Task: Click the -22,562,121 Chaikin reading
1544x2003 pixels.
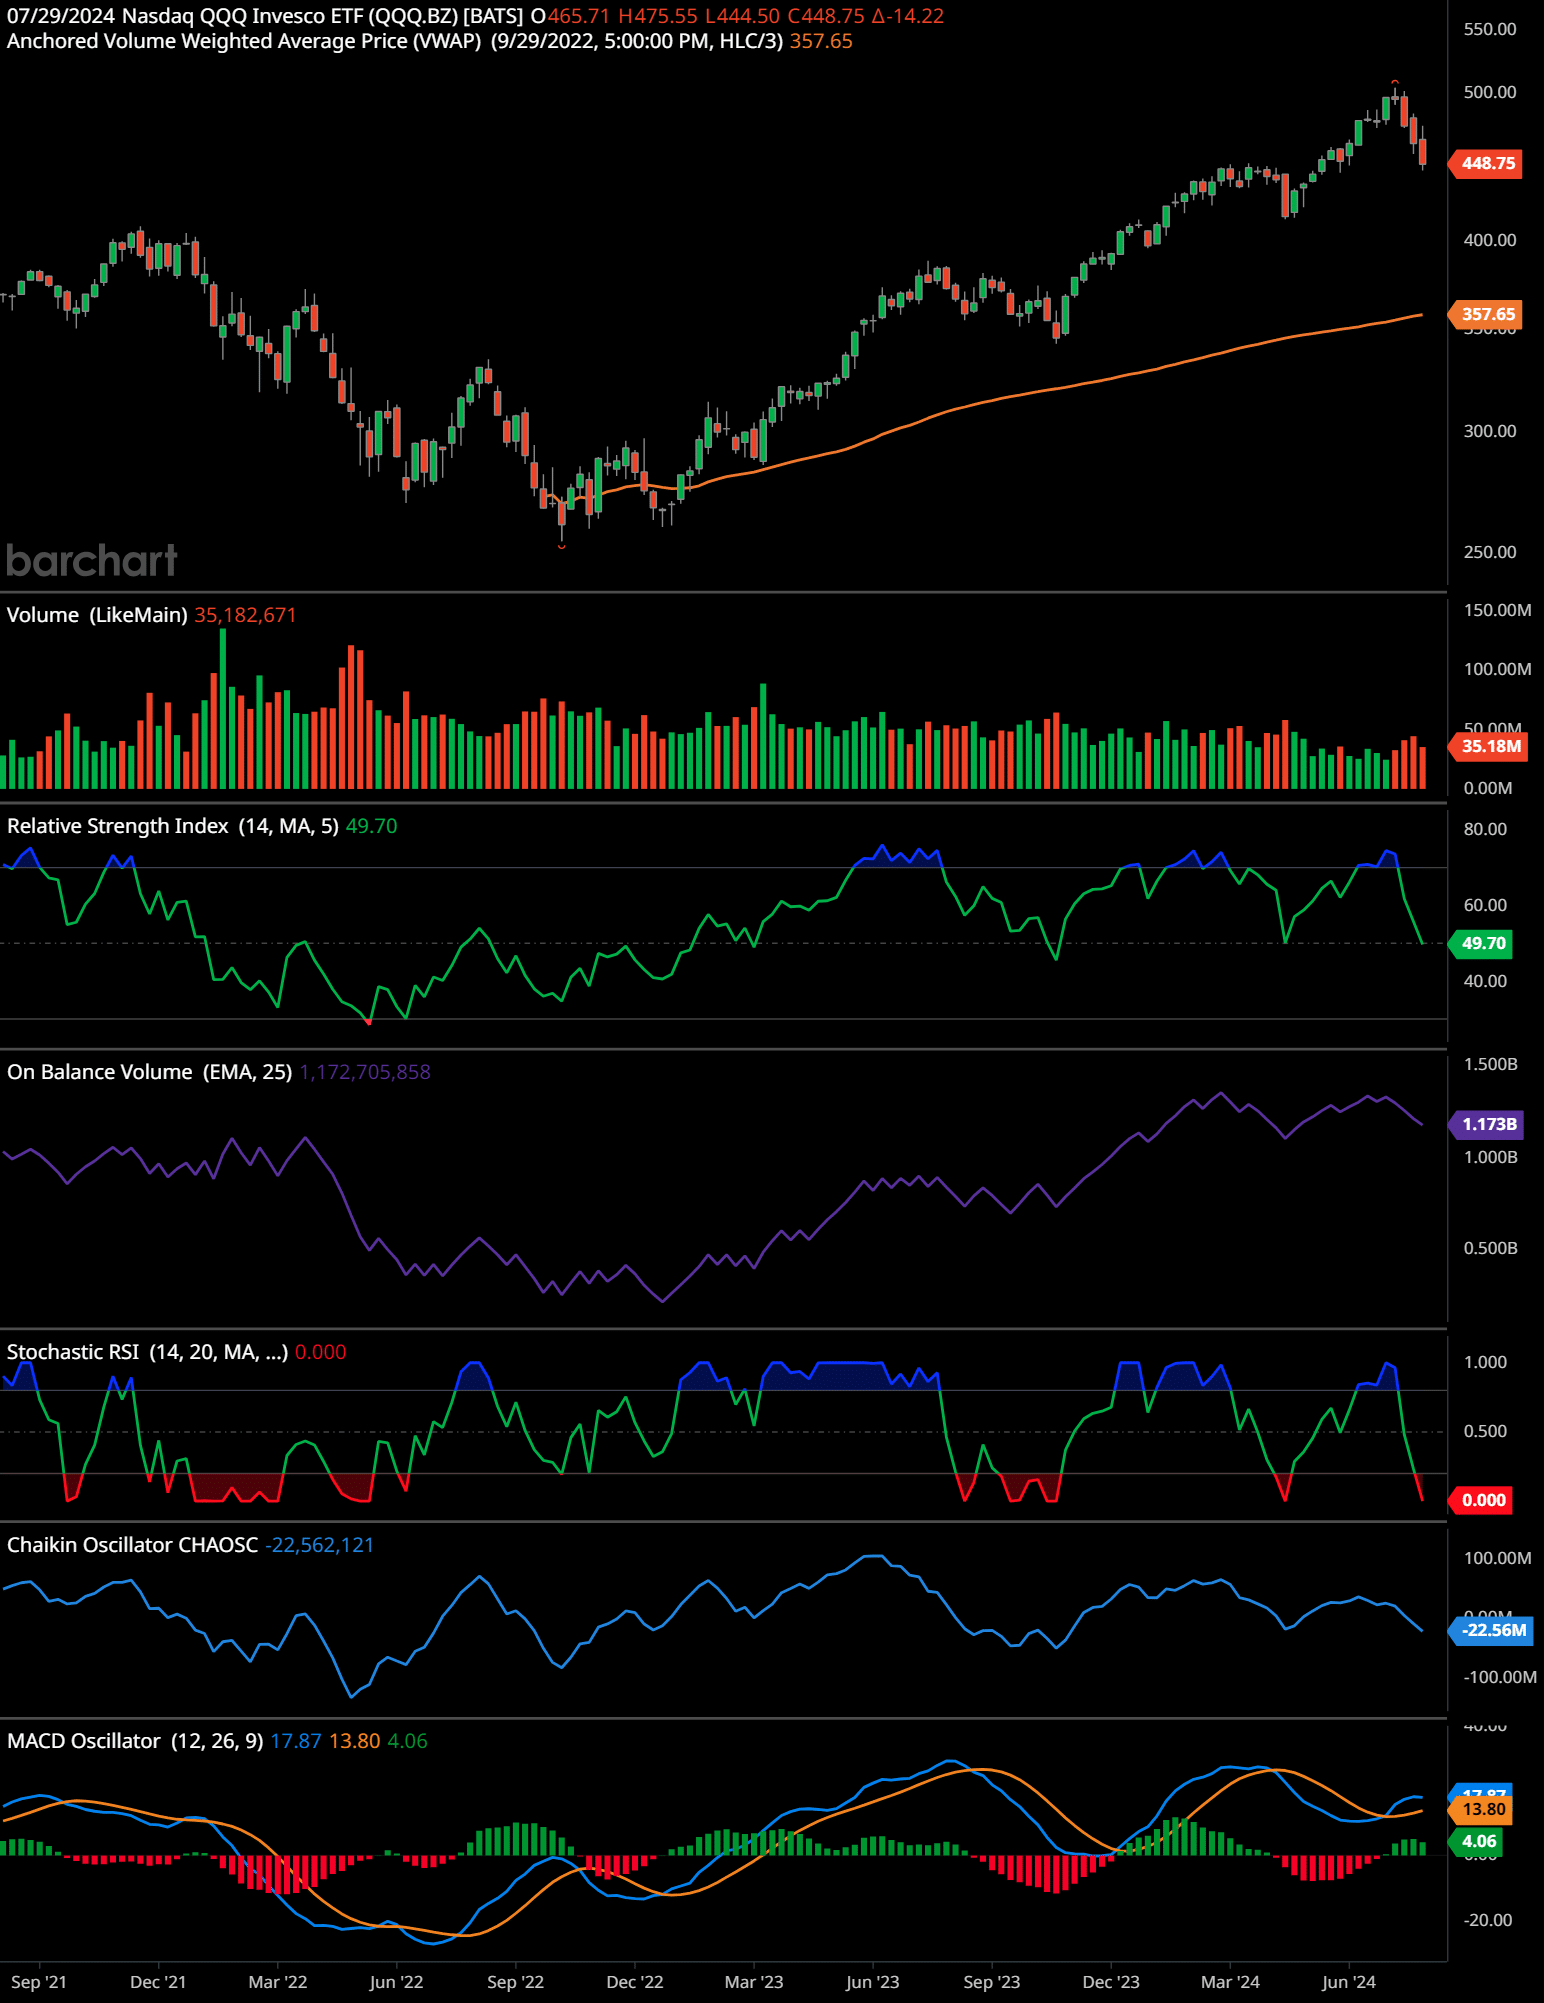Action: click(x=319, y=1545)
